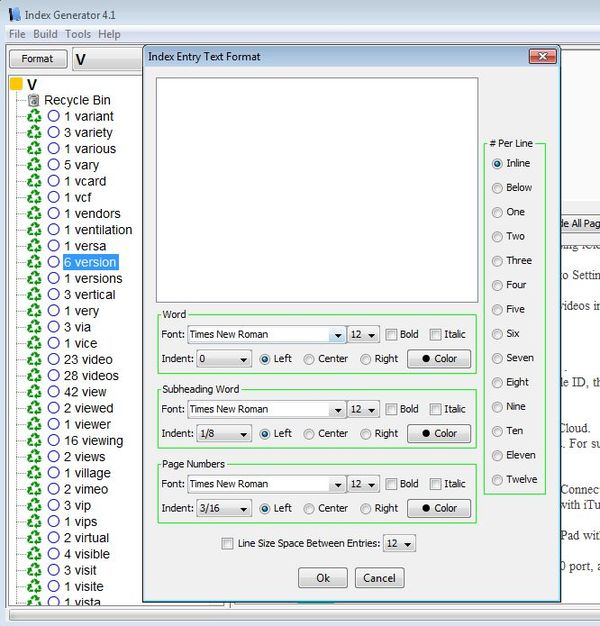Click the blank preview area in dialog

click(317, 190)
